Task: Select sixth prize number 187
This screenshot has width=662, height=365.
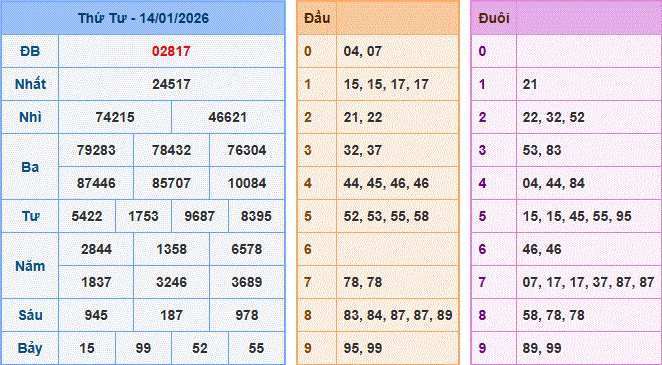Action: pos(171,315)
